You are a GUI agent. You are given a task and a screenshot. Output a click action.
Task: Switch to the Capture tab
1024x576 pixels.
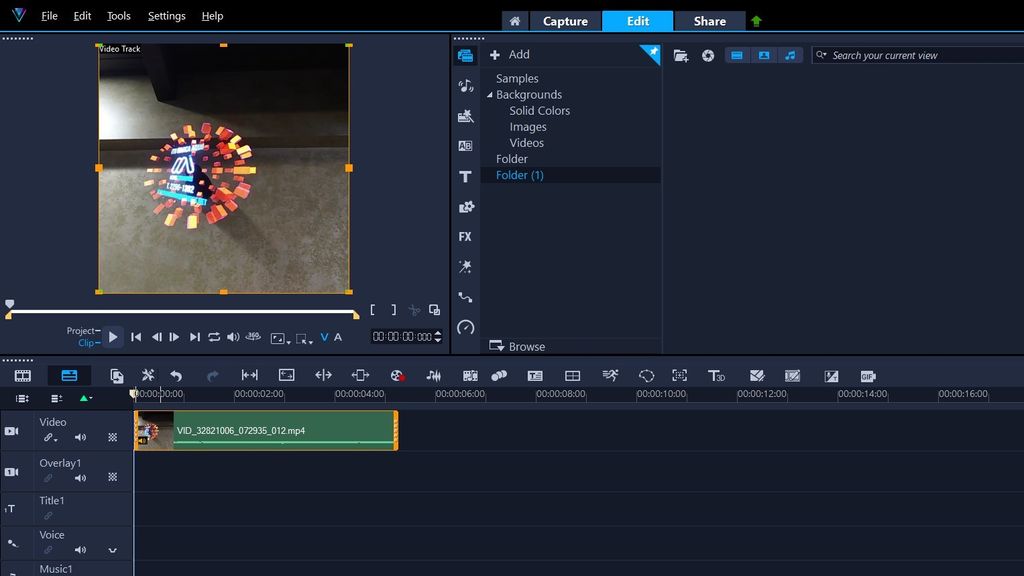pos(566,20)
